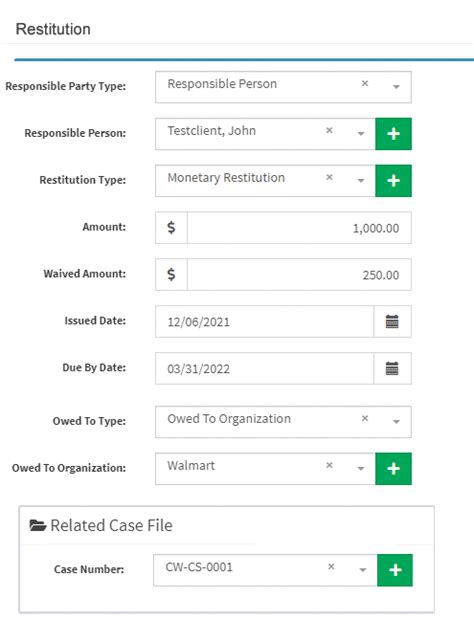The height and width of the screenshot is (642, 474).
Task: Clear the Walmart selection
Action: tap(329, 465)
